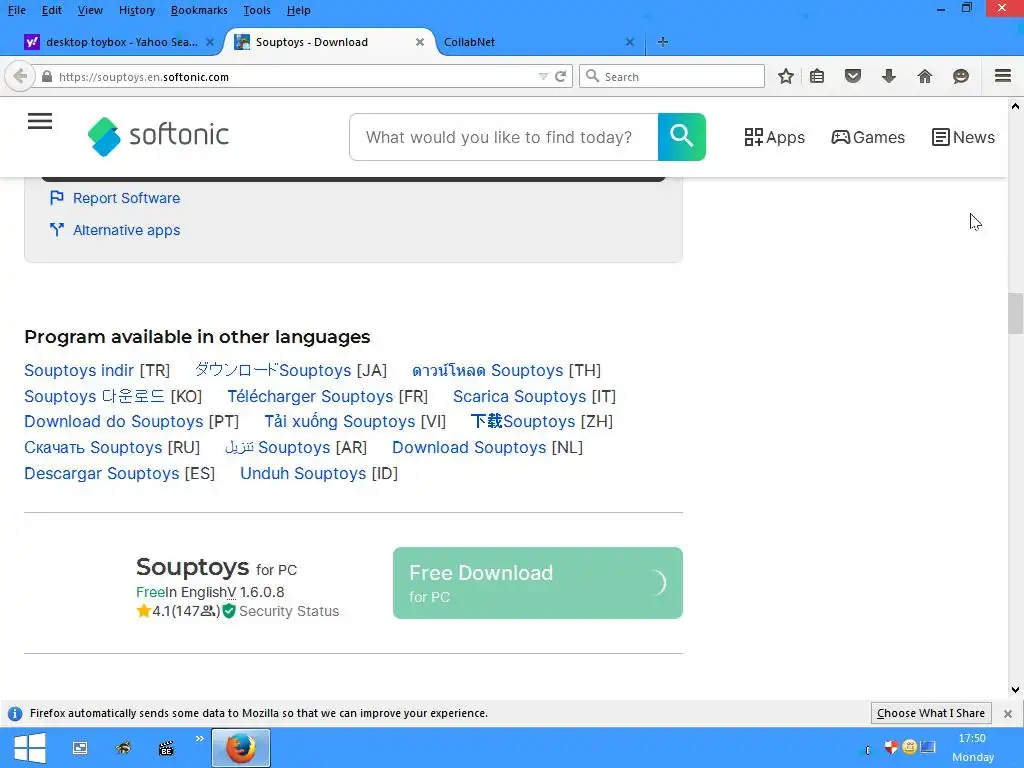Viewport: 1024px width, 768px height.
Task: Open the Edit menu
Action: tap(52, 10)
